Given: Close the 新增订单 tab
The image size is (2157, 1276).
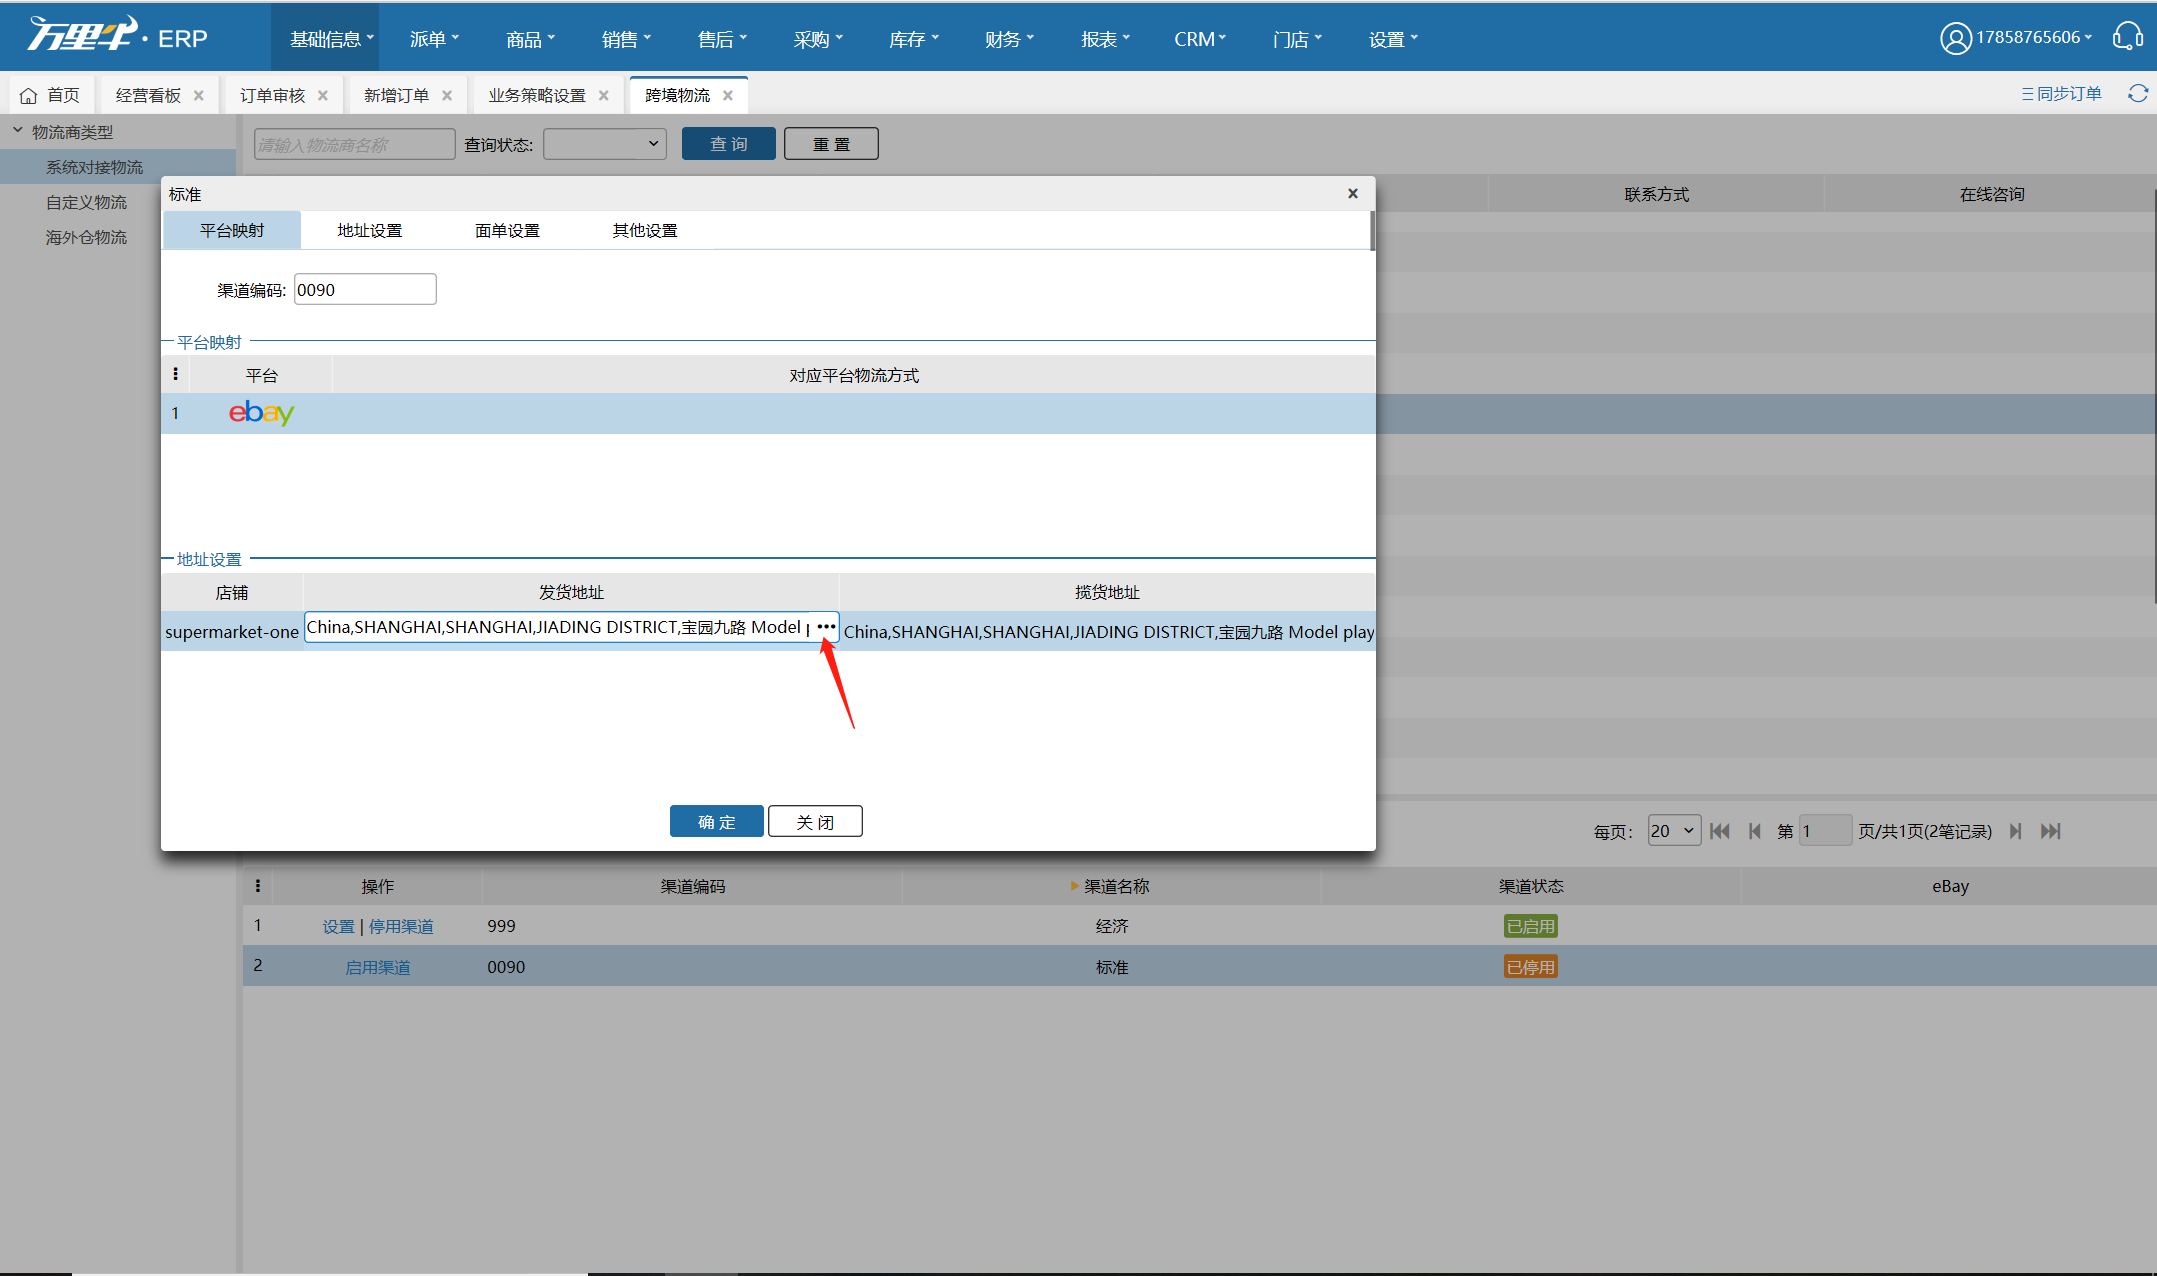Looking at the screenshot, I should pos(447,95).
